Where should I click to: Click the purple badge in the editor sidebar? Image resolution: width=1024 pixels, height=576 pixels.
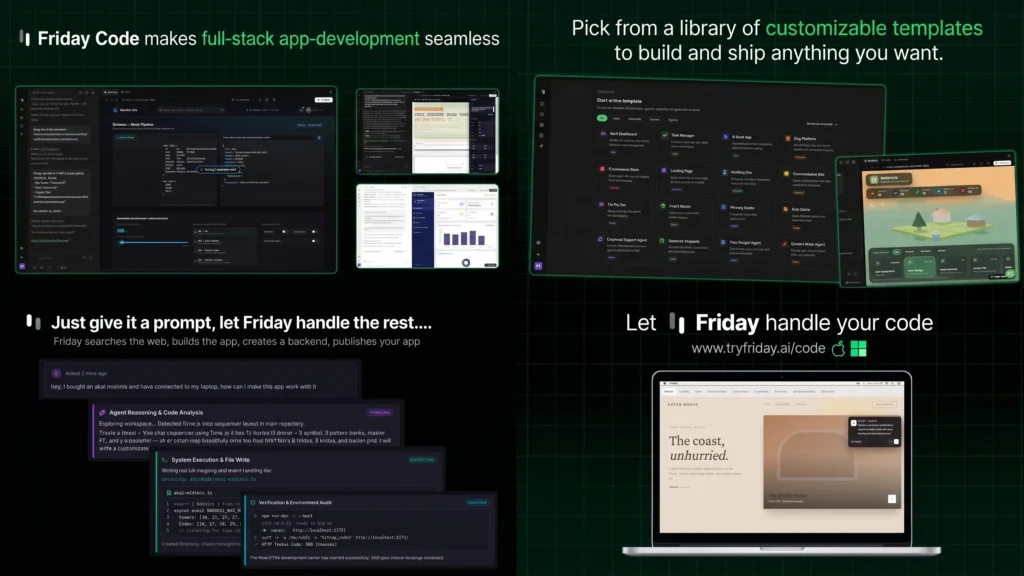[x=22, y=266]
